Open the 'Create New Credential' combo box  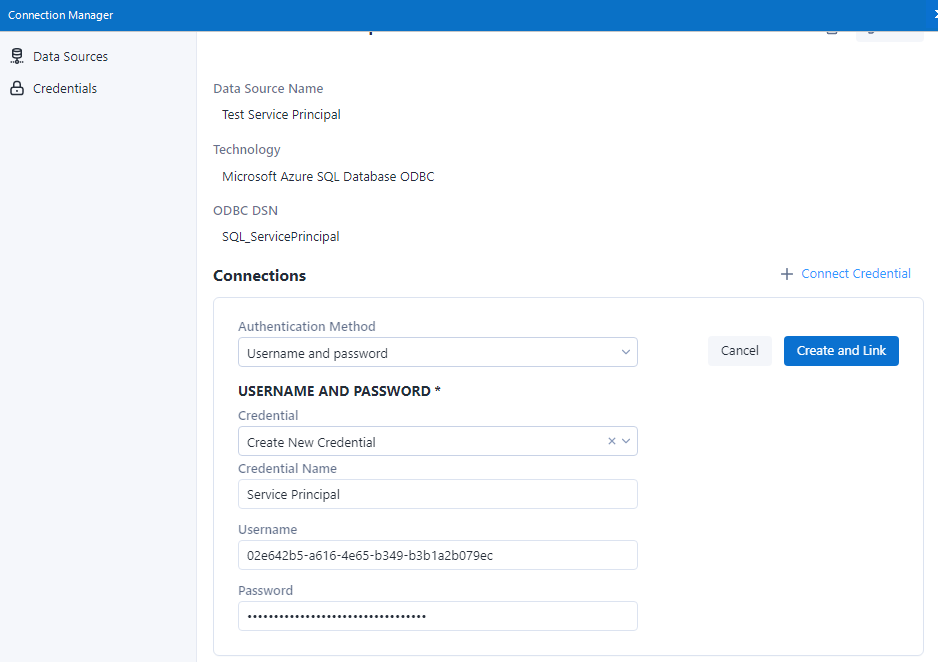pos(420,442)
